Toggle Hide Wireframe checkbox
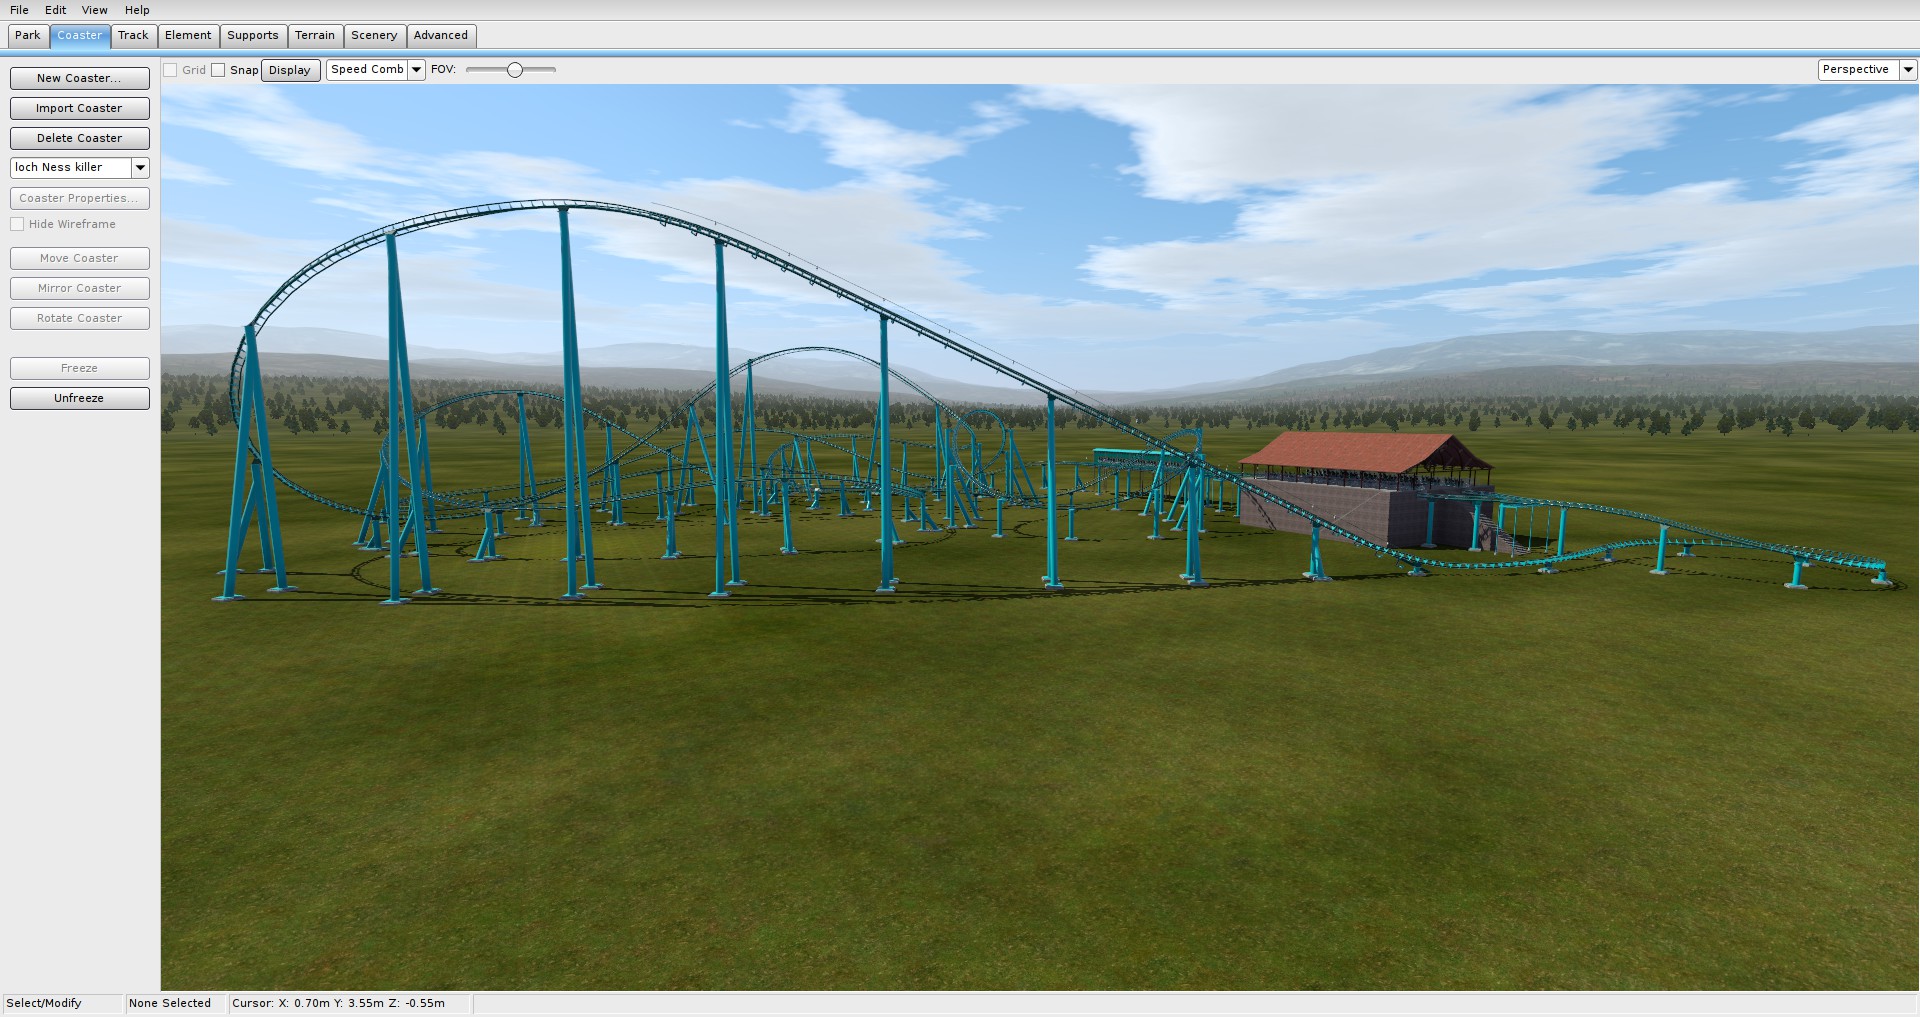1920x1017 pixels. coord(17,224)
